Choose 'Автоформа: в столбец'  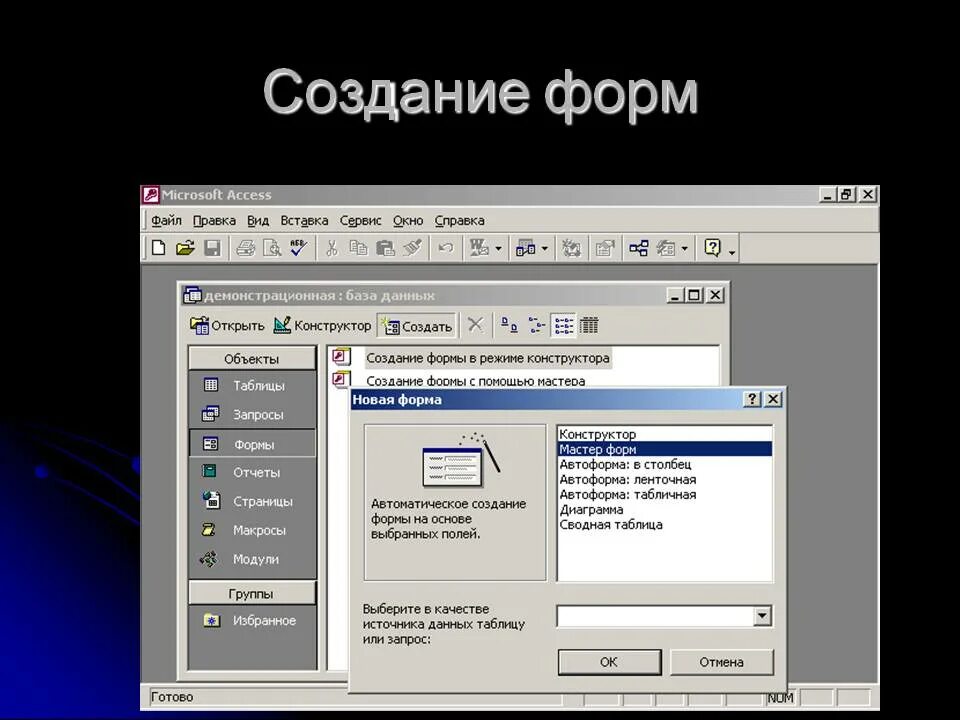coord(664,464)
